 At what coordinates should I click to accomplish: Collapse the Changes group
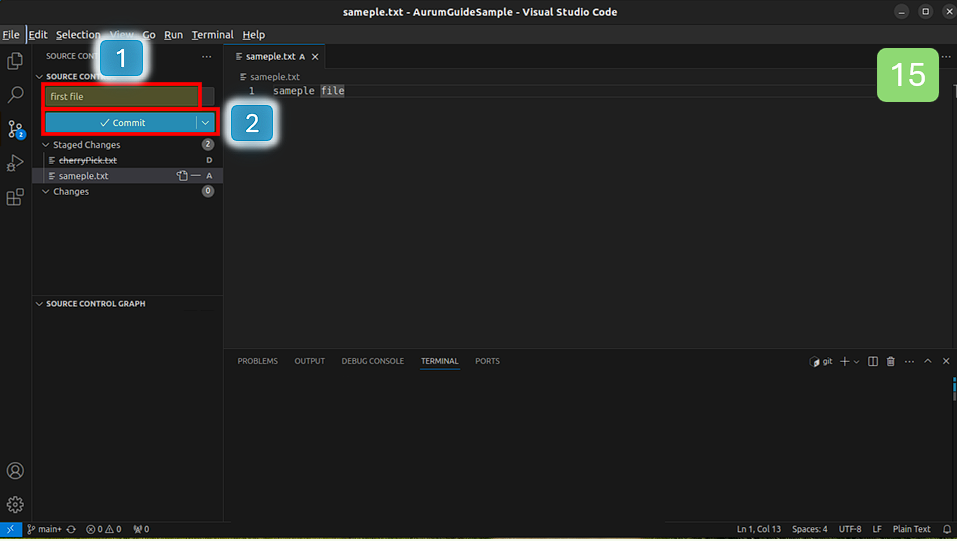pos(45,192)
